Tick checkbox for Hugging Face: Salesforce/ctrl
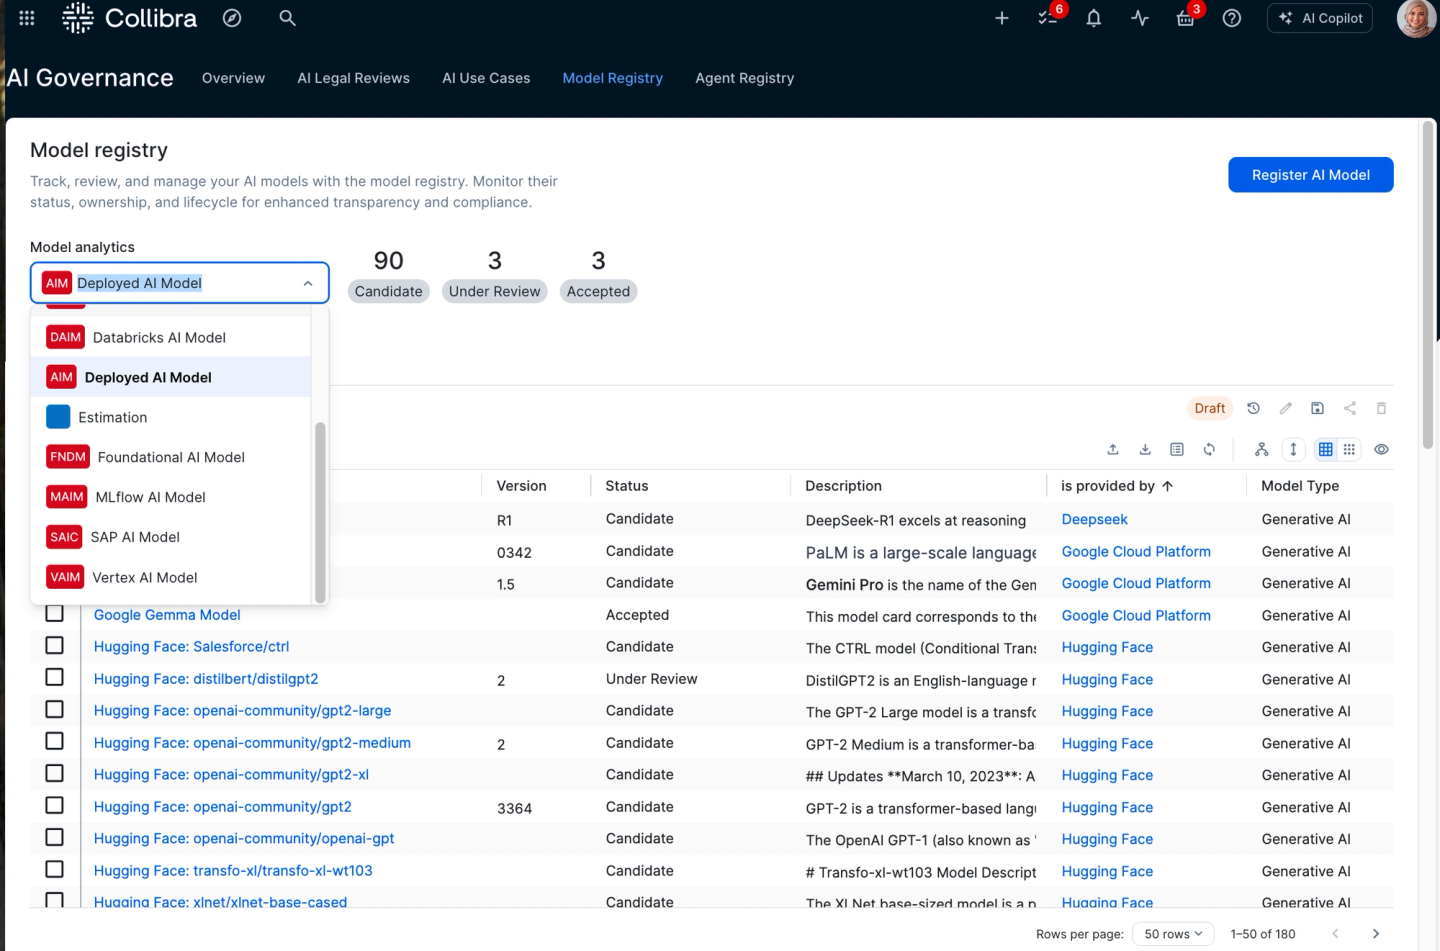The width and height of the screenshot is (1440, 951). (55, 646)
